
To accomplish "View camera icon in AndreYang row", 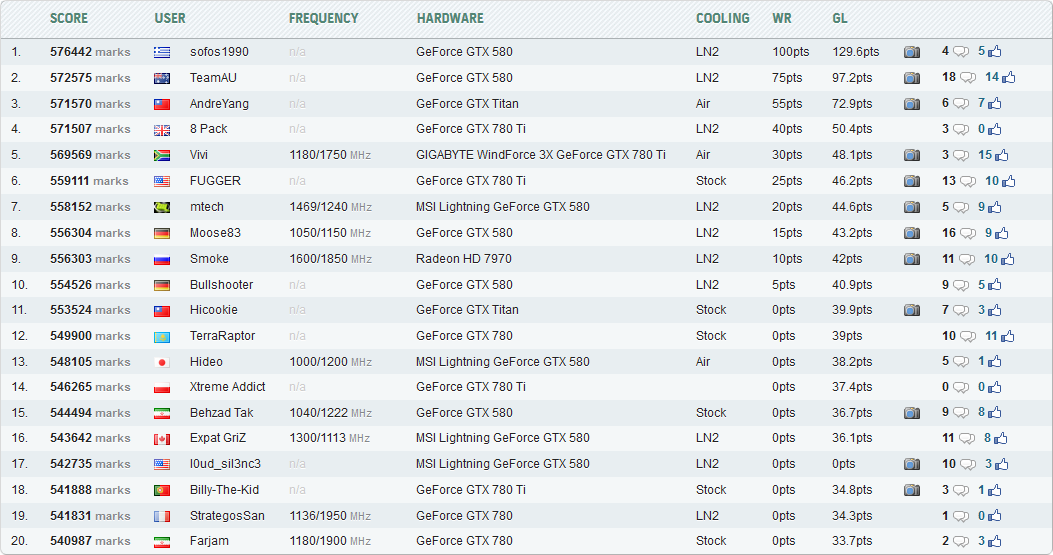I will tap(911, 103).
